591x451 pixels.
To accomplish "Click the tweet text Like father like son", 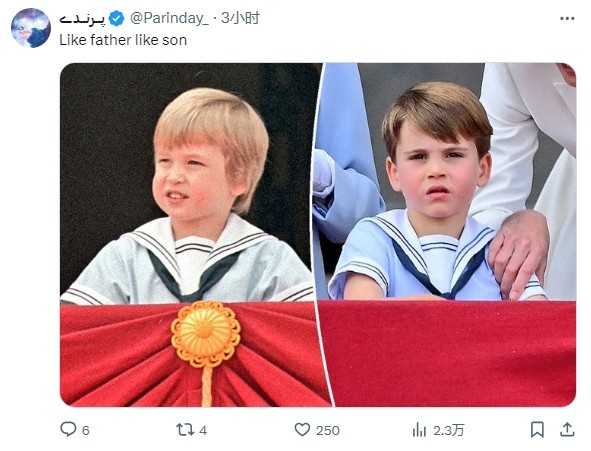I will [123, 40].
